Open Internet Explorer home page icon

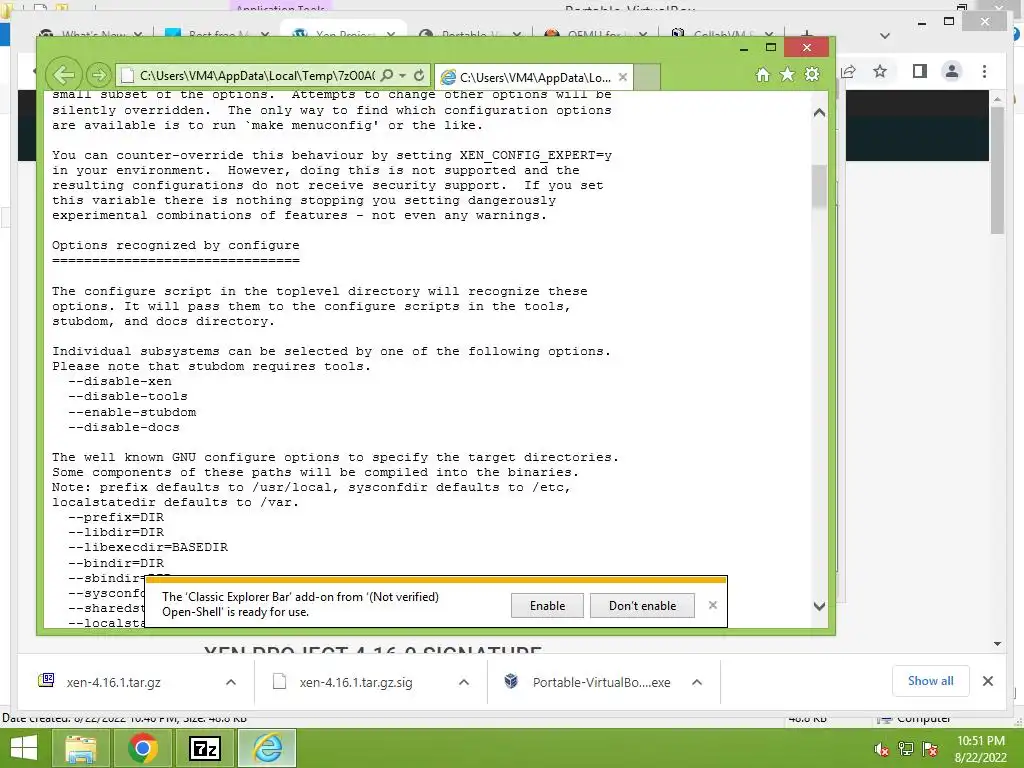[x=762, y=75]
